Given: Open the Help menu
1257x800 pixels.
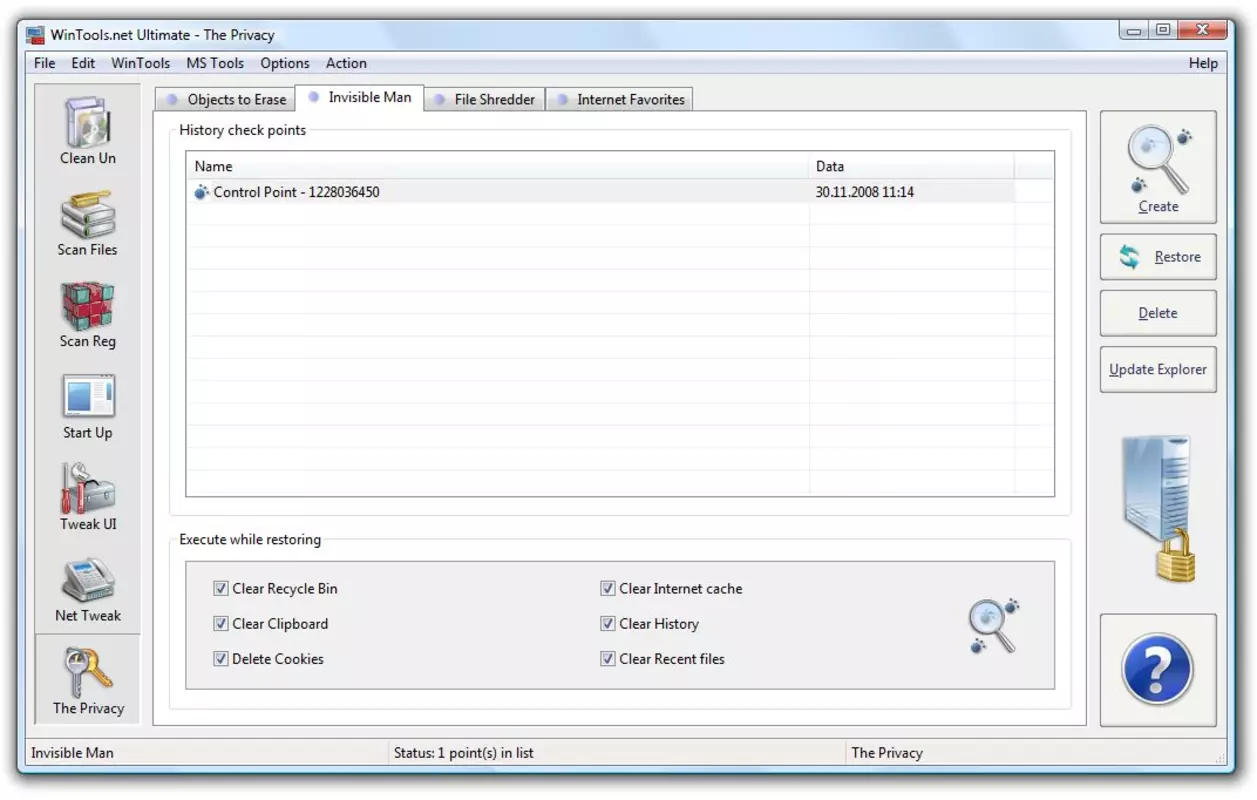Looking at the screenshot, I should 1203,63.
